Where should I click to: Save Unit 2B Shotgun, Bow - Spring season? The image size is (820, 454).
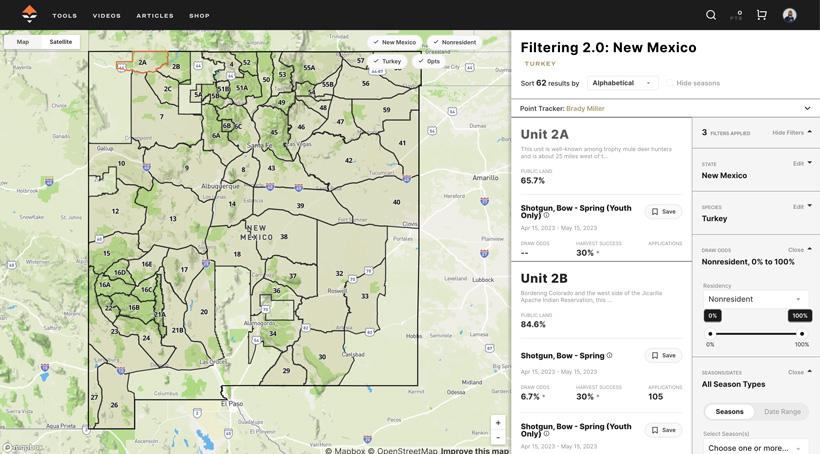[x=663, y=356]
